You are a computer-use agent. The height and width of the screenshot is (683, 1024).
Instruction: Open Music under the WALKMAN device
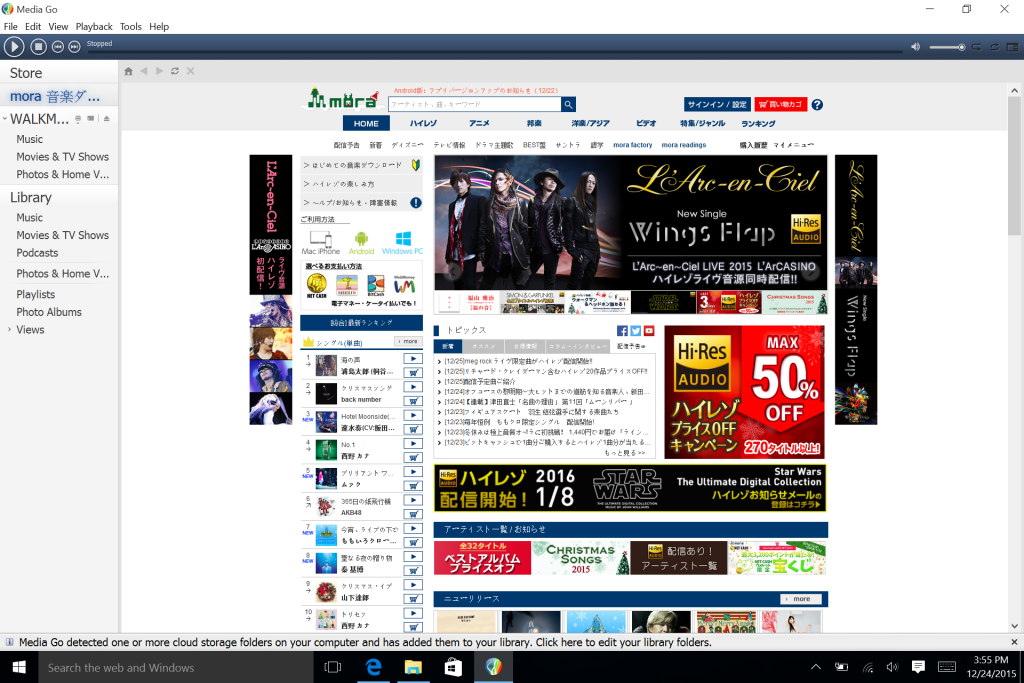(29, 139)
